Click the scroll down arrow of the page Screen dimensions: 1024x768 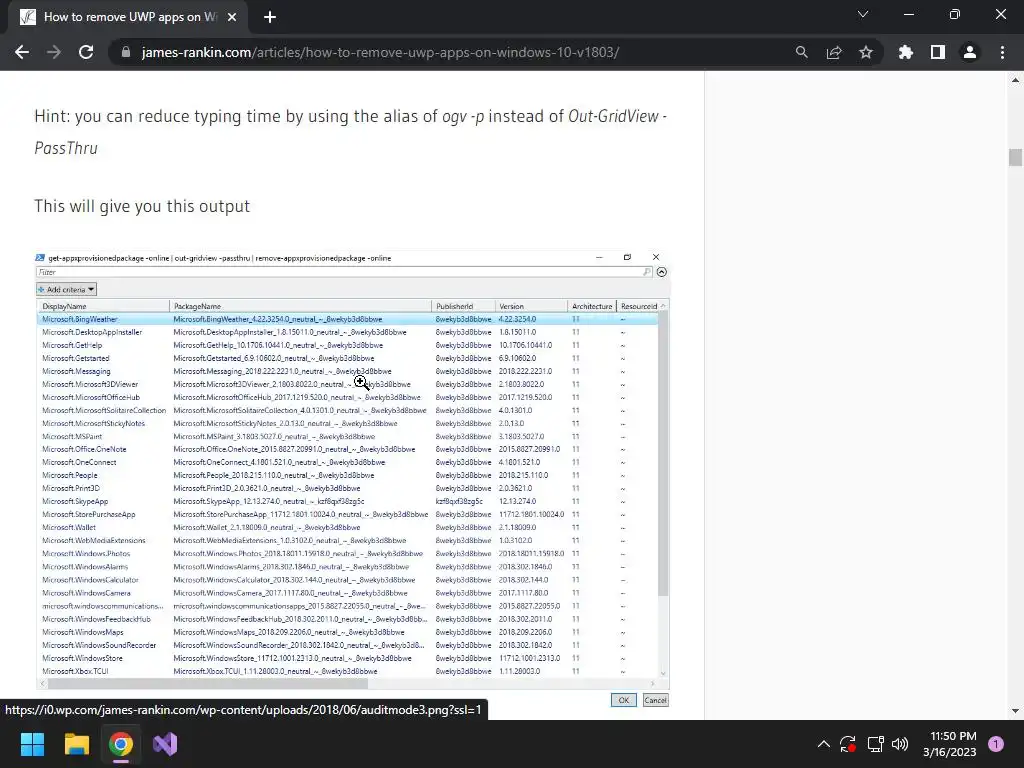tap(1015, 711)
